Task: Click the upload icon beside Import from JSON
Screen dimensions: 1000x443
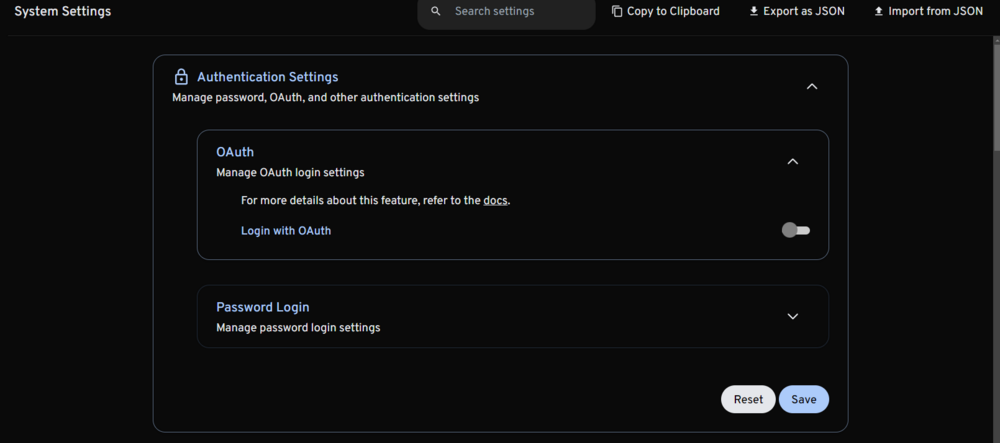Action: (878, 11)
